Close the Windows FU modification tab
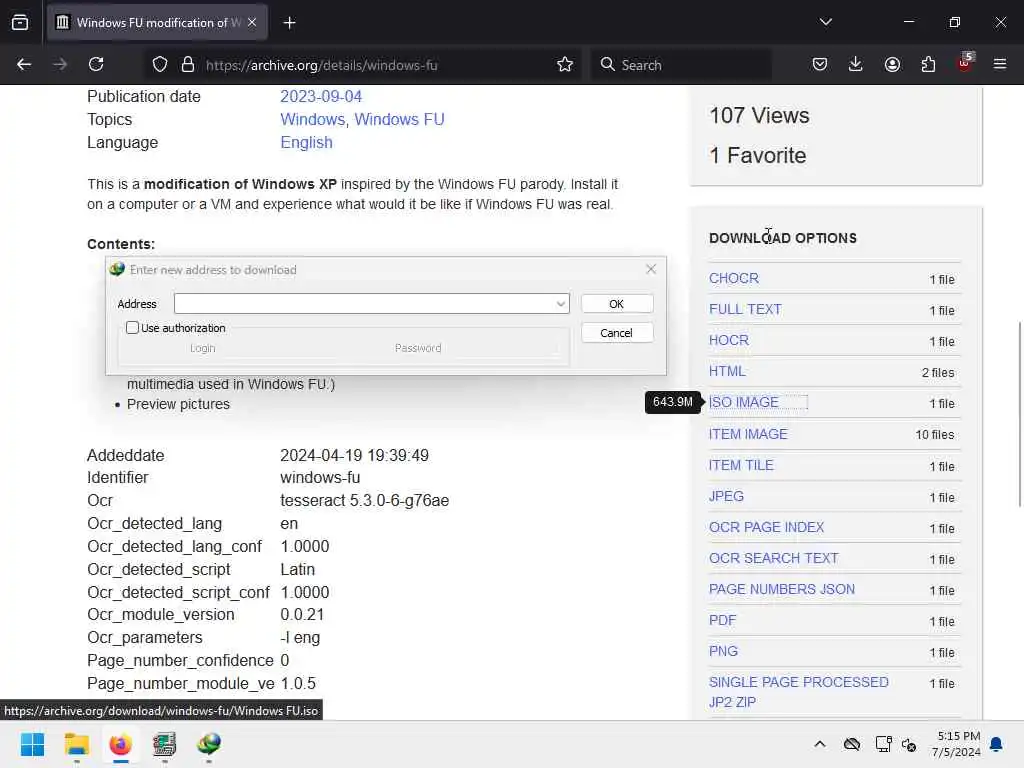Viewport: 1024px width, 768px height. [252, 23]
